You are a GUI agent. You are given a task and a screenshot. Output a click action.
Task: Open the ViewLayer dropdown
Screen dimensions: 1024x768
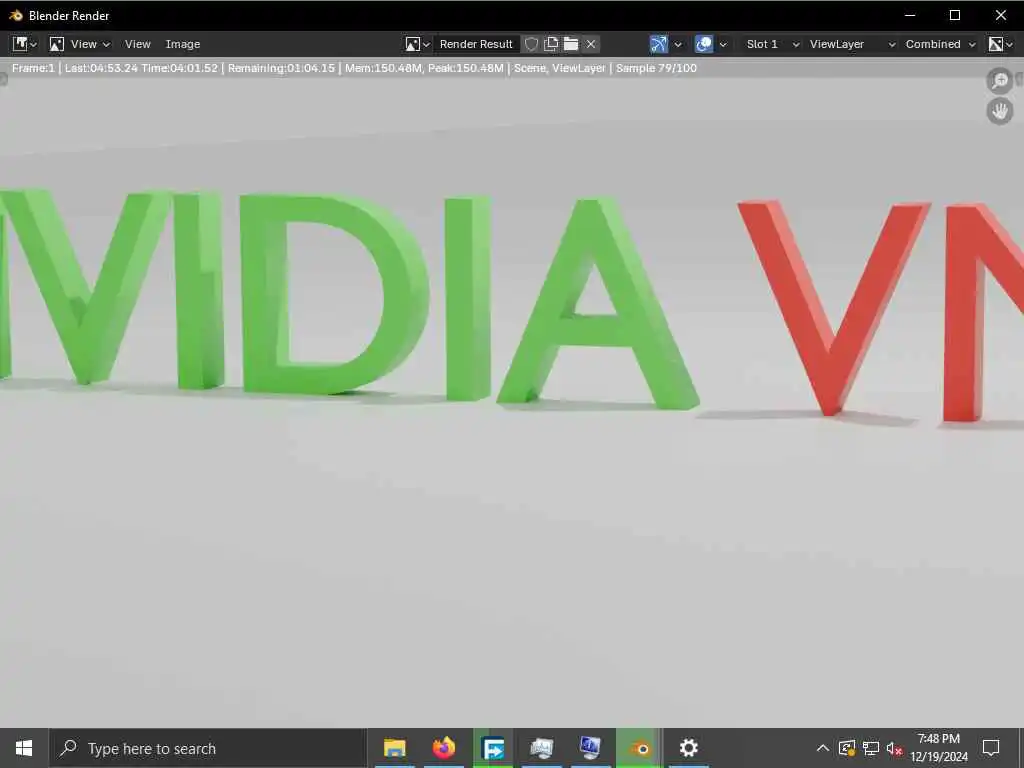tap(852, 44)
